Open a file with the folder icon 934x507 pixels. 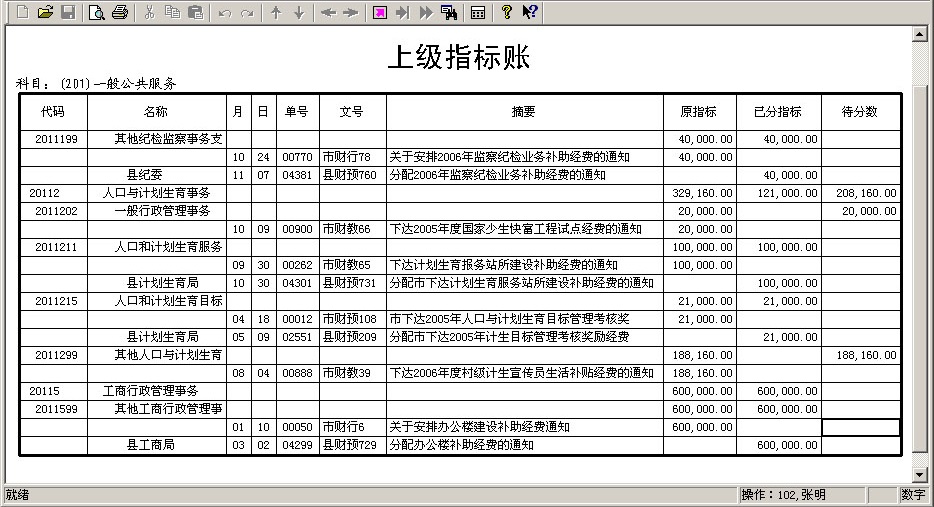45,12
